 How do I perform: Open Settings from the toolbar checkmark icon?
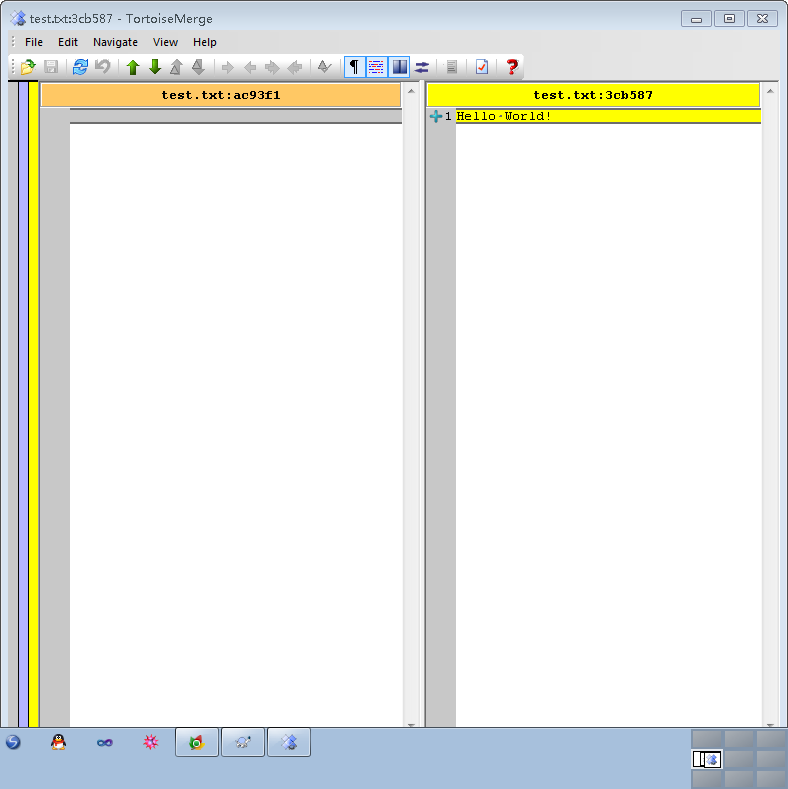tap(482, 67)
